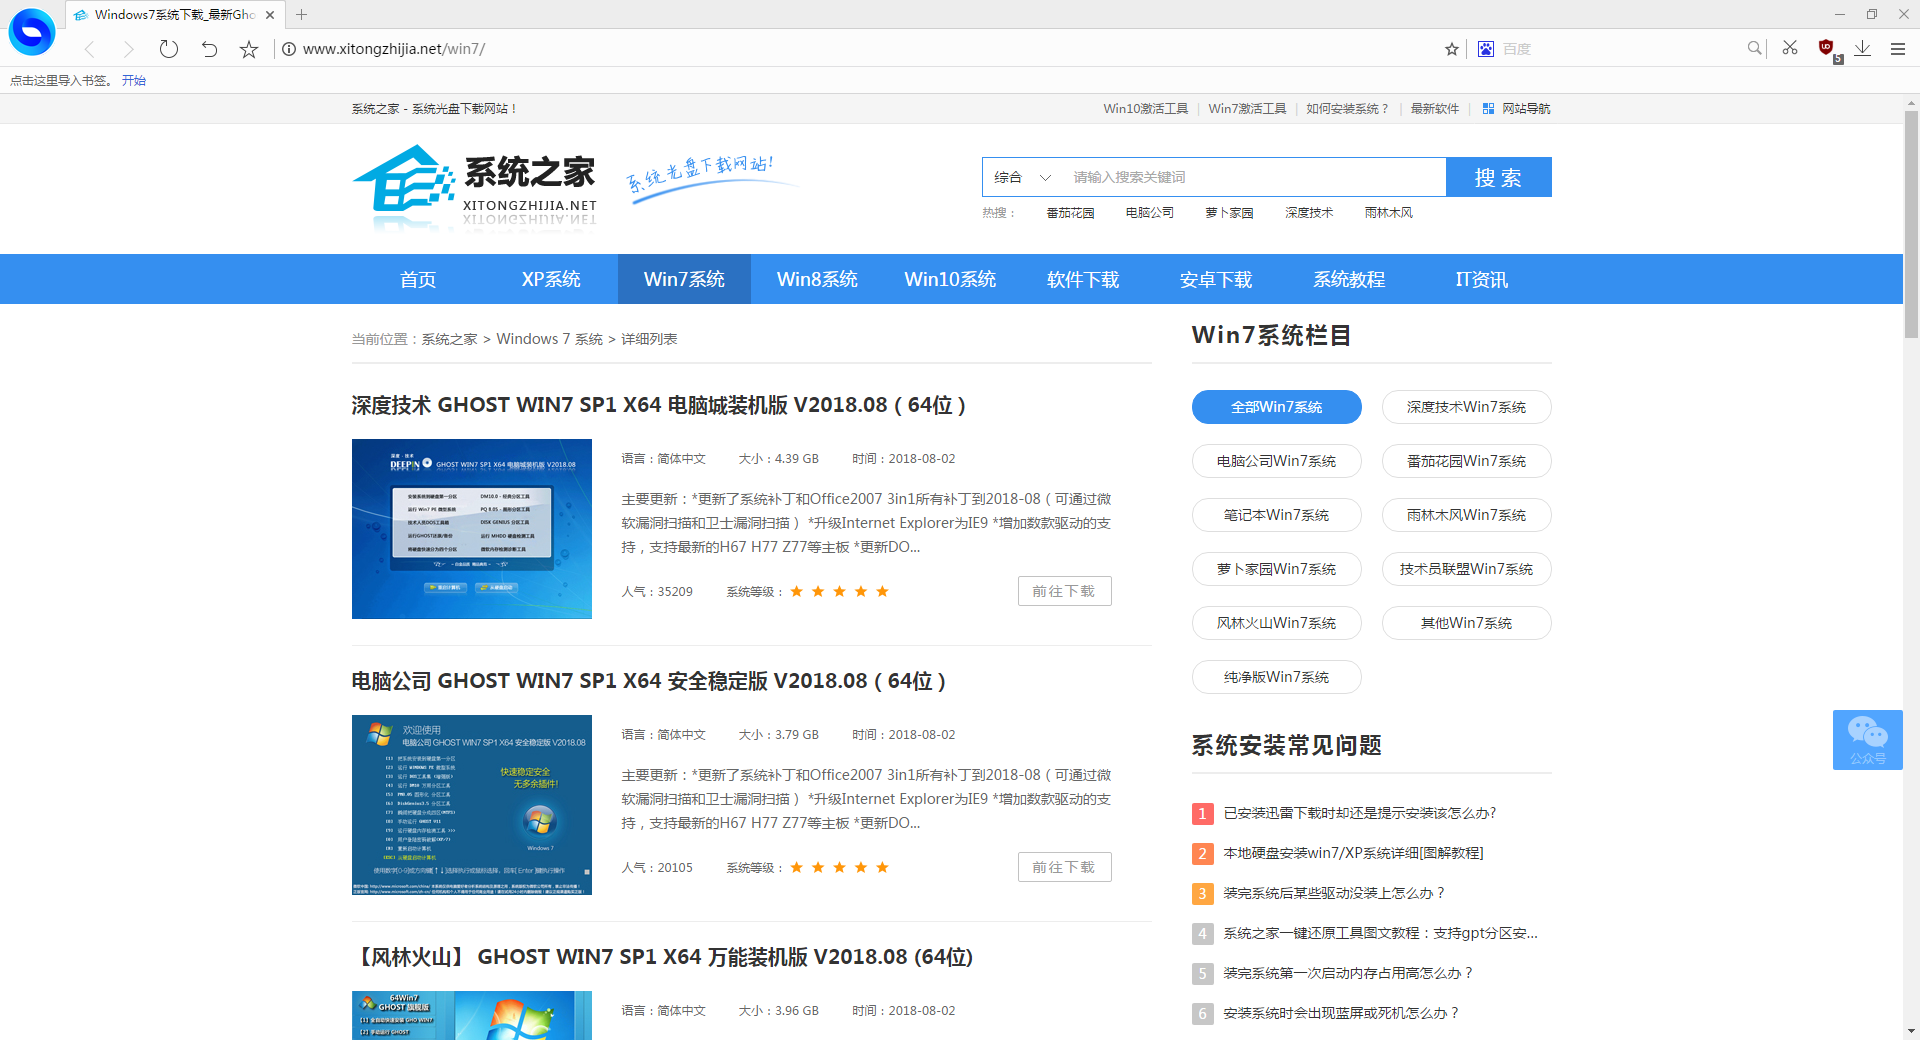Click the blue 搜索 search button
This screenshot has height=1040, width=1920.
[x=1498, y=177]
